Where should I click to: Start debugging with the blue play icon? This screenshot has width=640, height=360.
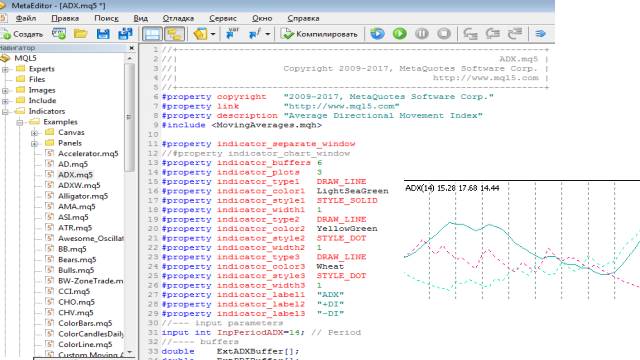click(377, 34)
